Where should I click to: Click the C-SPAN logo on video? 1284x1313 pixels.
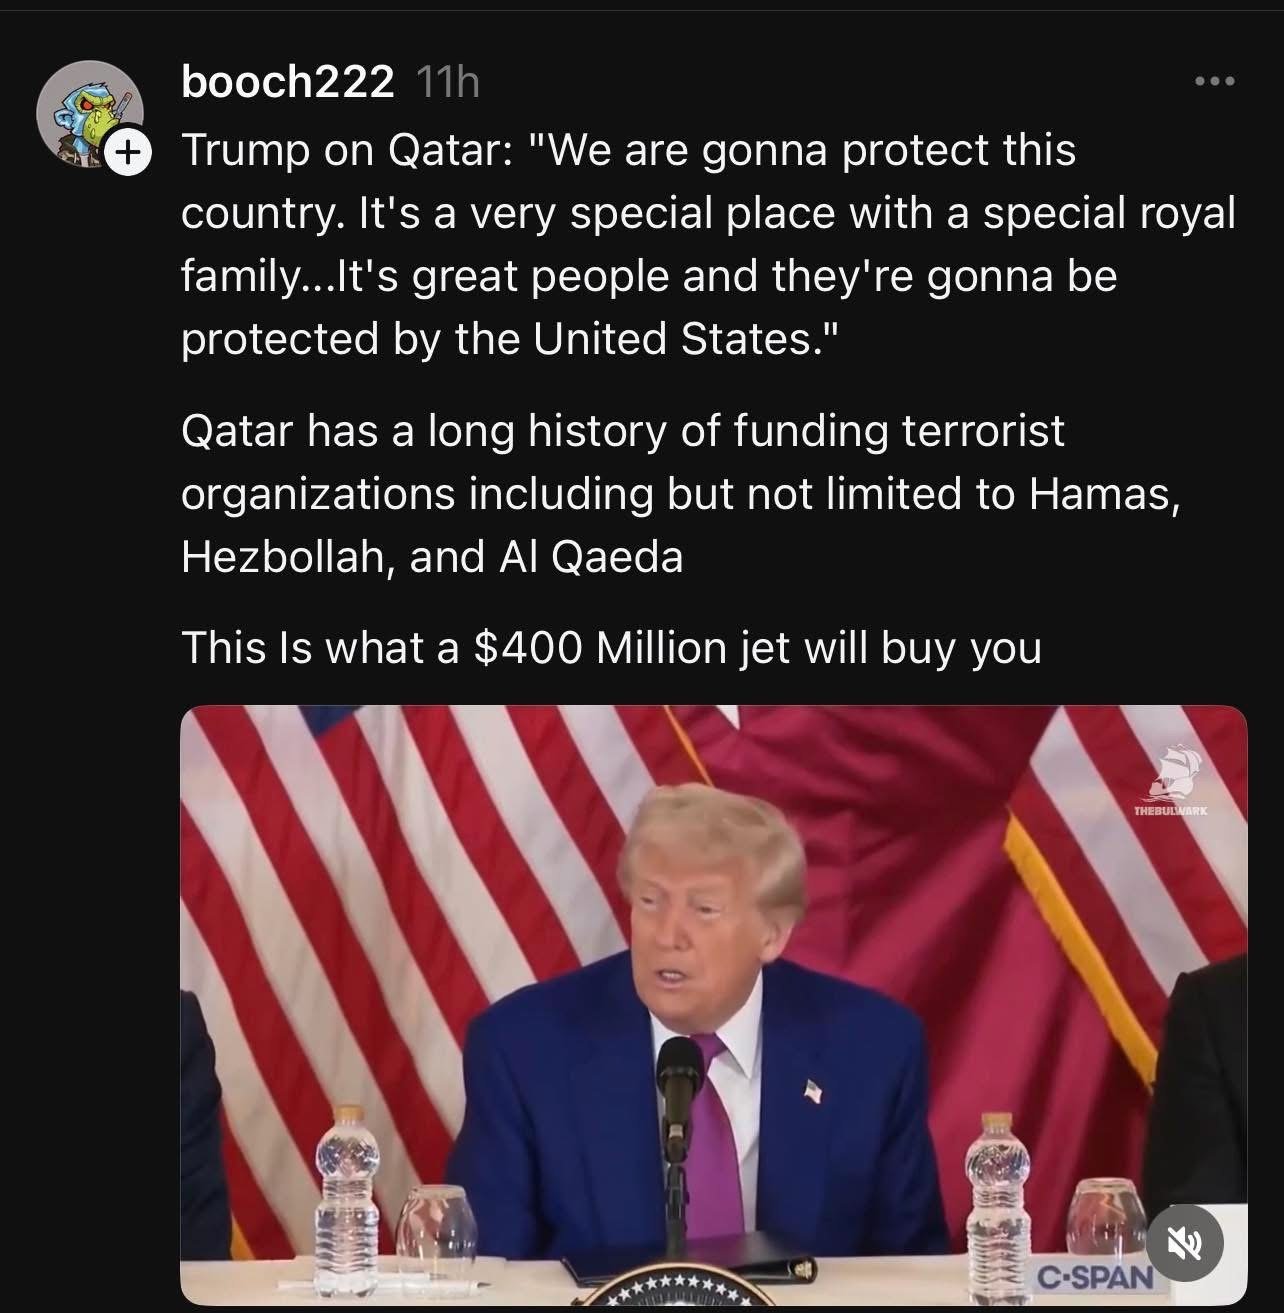pos(1094,1277)
